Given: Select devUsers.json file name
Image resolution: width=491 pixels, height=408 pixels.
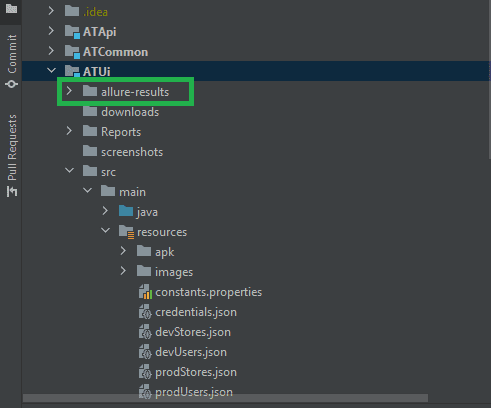Looking at the screenshot, I should [191, 352].
